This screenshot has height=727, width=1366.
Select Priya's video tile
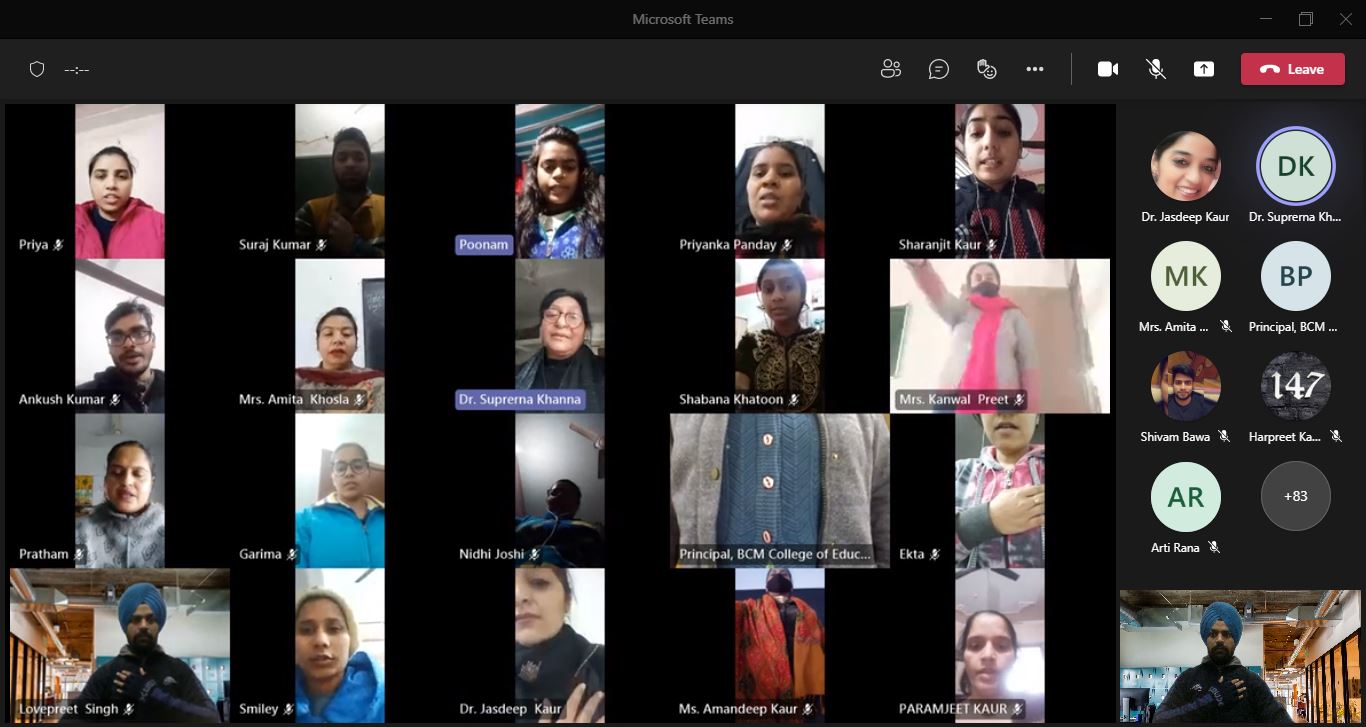[x=120, y=181]
